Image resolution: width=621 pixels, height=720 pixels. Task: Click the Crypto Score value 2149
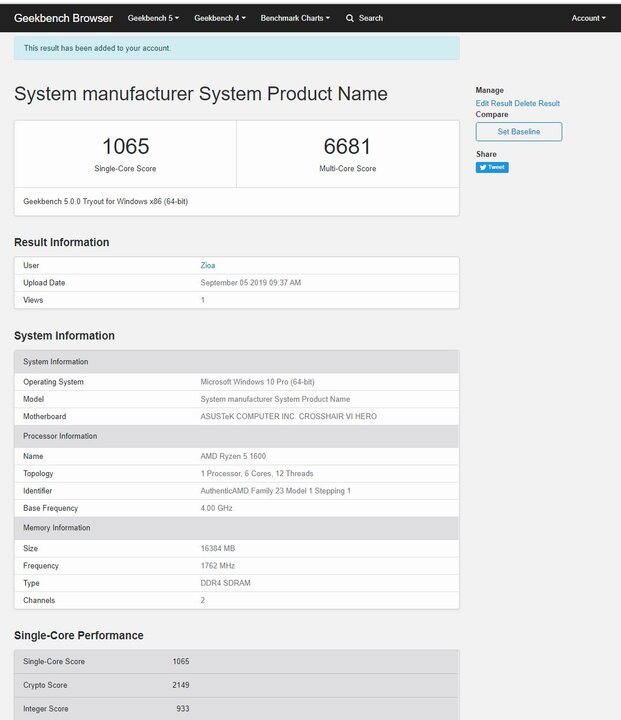[181, 685]
